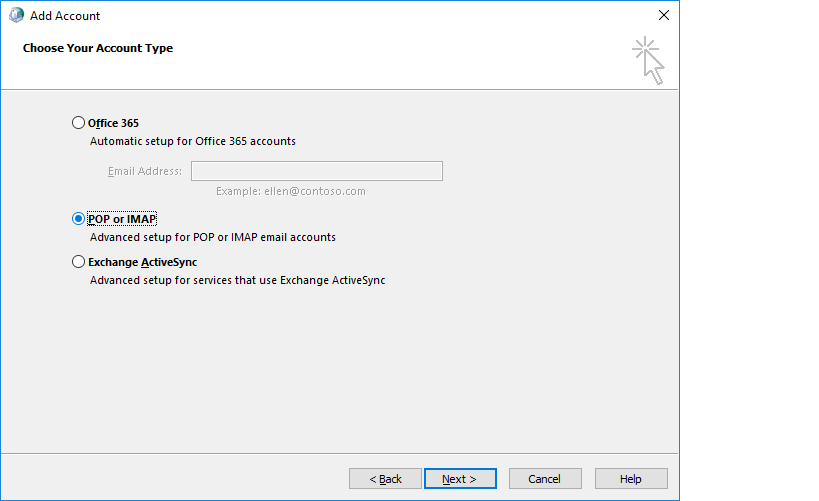Click the bold "Exchange ActiveSync" label text
Image resolution: width=819 pixels, height=501 pixels.
(x=142, y=262)
